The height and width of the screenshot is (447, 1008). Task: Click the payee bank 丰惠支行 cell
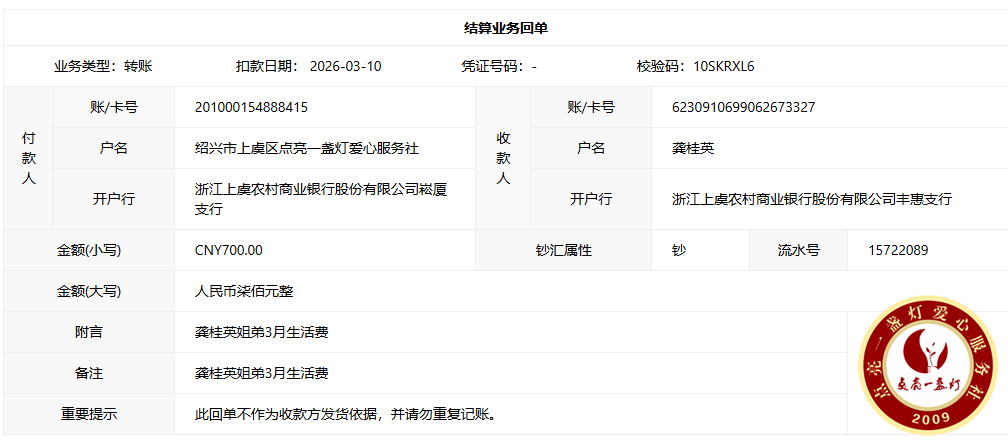click(x=811, y=199)
